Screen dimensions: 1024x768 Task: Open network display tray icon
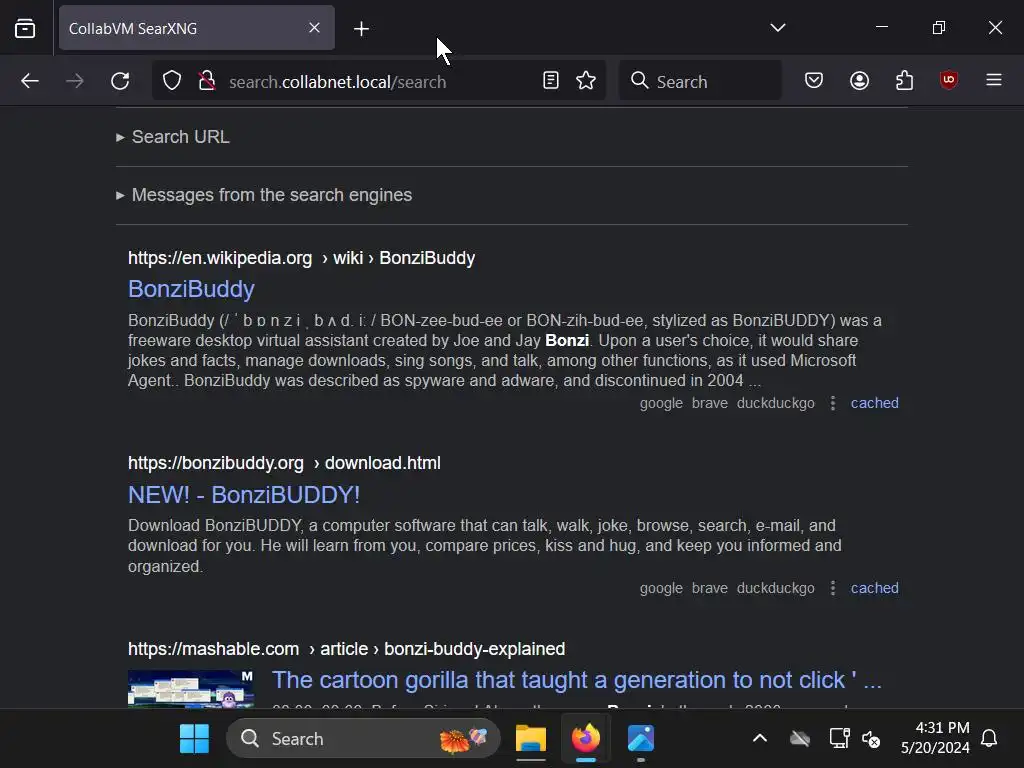click(x=839, y=739)
